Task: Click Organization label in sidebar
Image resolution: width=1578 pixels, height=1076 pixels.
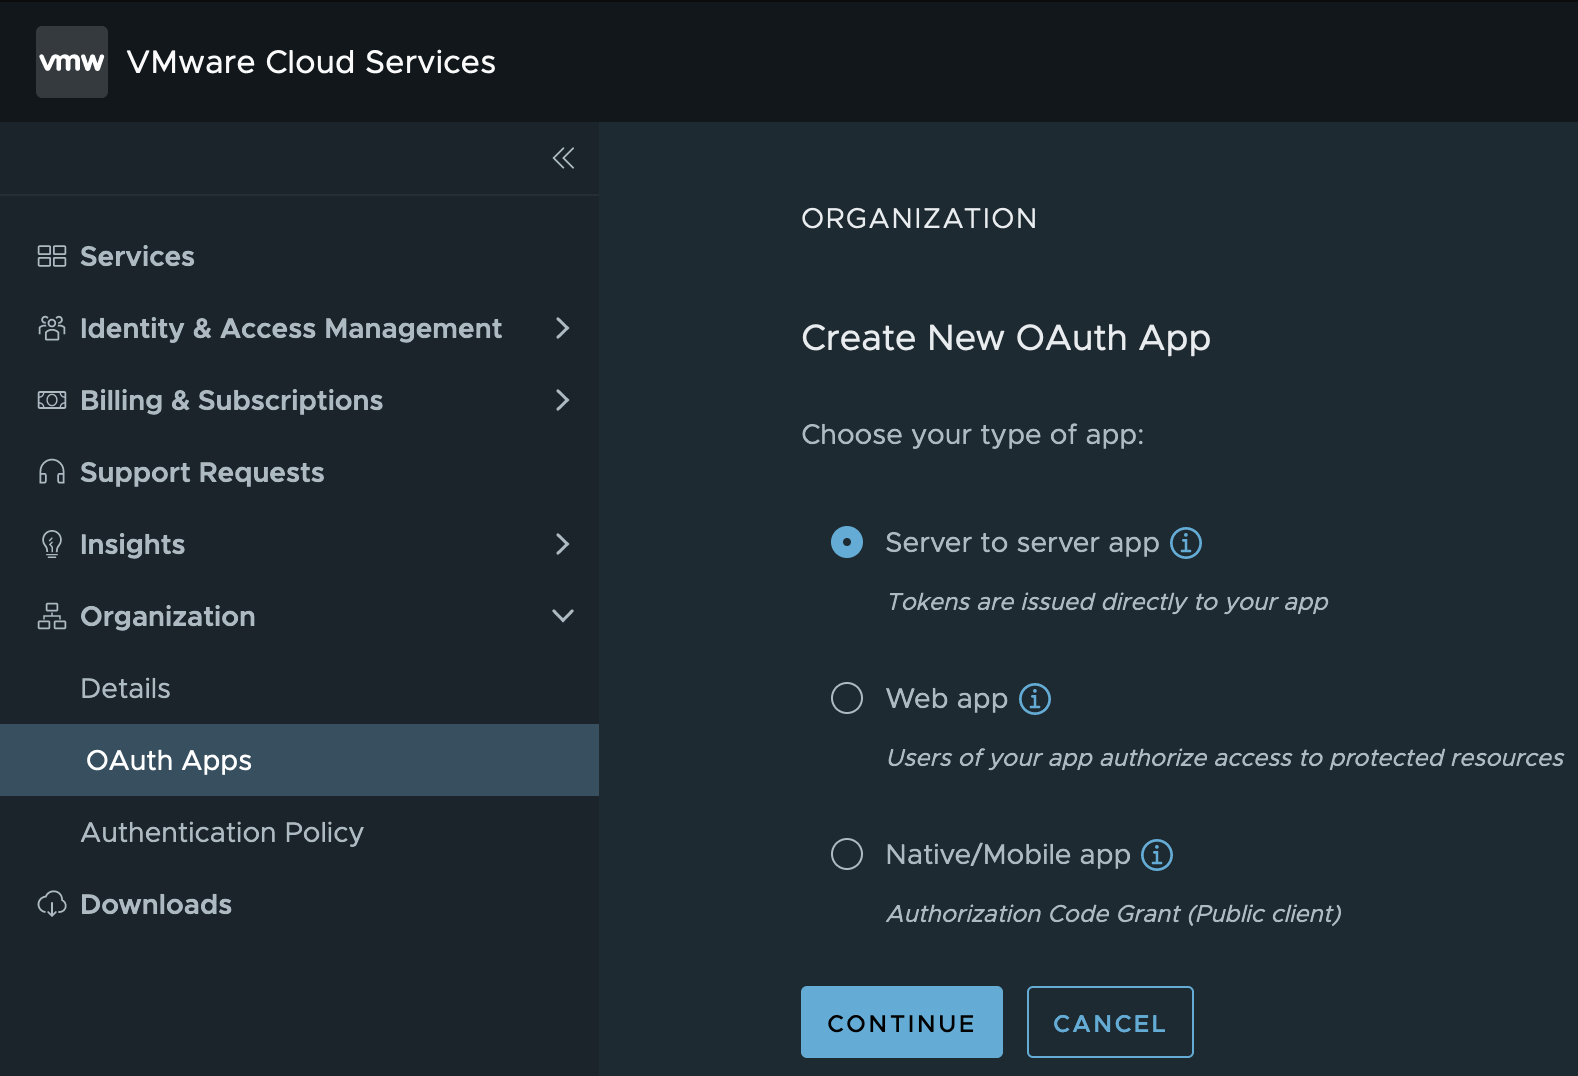Action: [168, 616]
